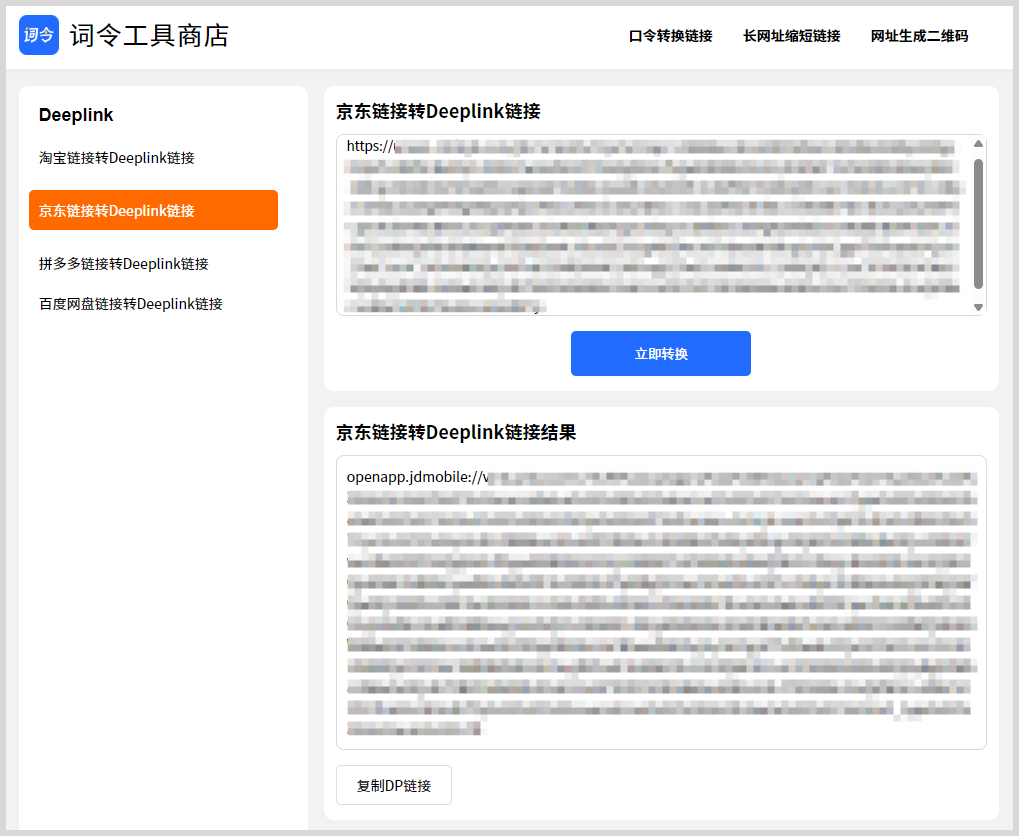Image resolution: width=1019 pixels, height=836 pixels.
Task: Click the Deeplink sidebar heading
Action: tap(76, 115)
